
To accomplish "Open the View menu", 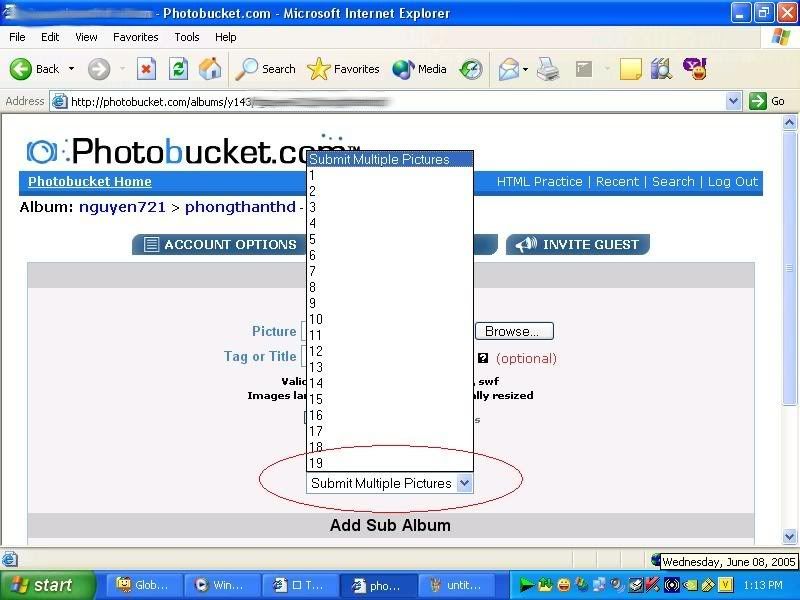I will click(86, 37).
